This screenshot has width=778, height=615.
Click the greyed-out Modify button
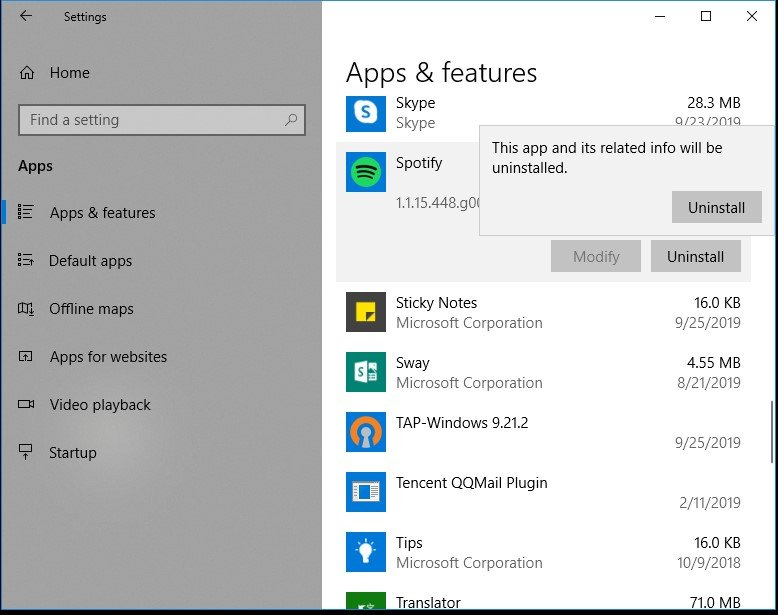[595, 256]
